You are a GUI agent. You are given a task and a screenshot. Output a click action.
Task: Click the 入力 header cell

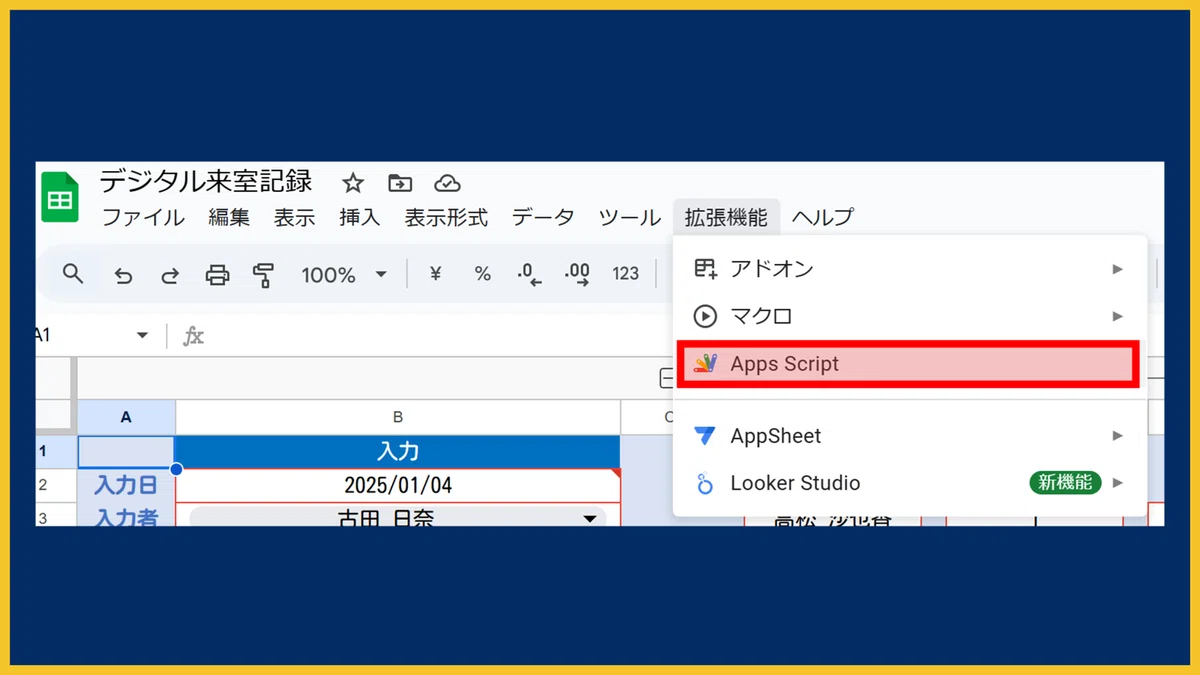tap(398, 452)
